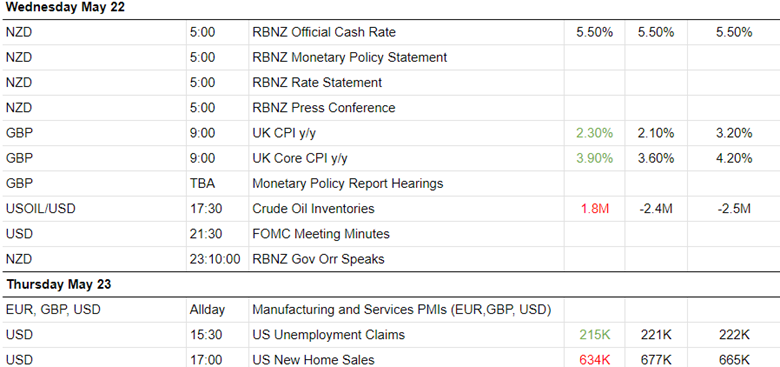The image size is (780, 367).
Task: Select the Thursday May 23 date header
Action: [x=59, y=284]
